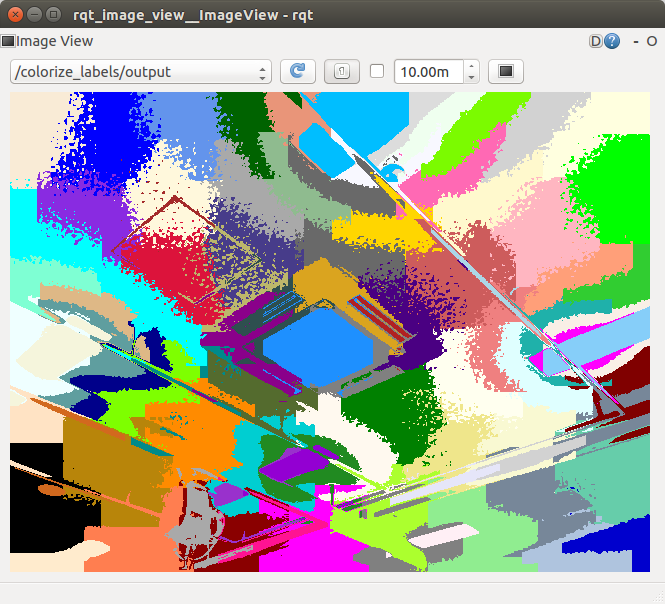Click the dash button at the panel's top right
665x604 pixels.
click(x=636, y=42)
